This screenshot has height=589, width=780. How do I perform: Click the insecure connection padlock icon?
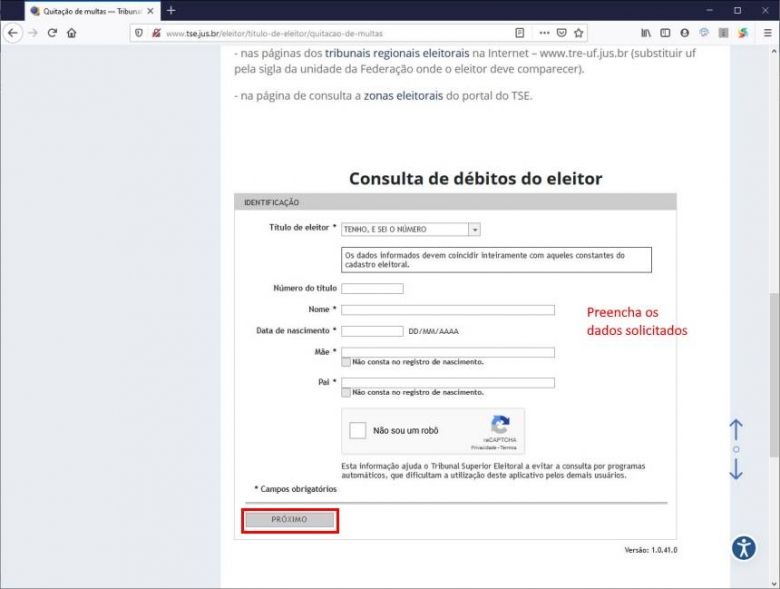pyautogui.click(x=156, y=33)
